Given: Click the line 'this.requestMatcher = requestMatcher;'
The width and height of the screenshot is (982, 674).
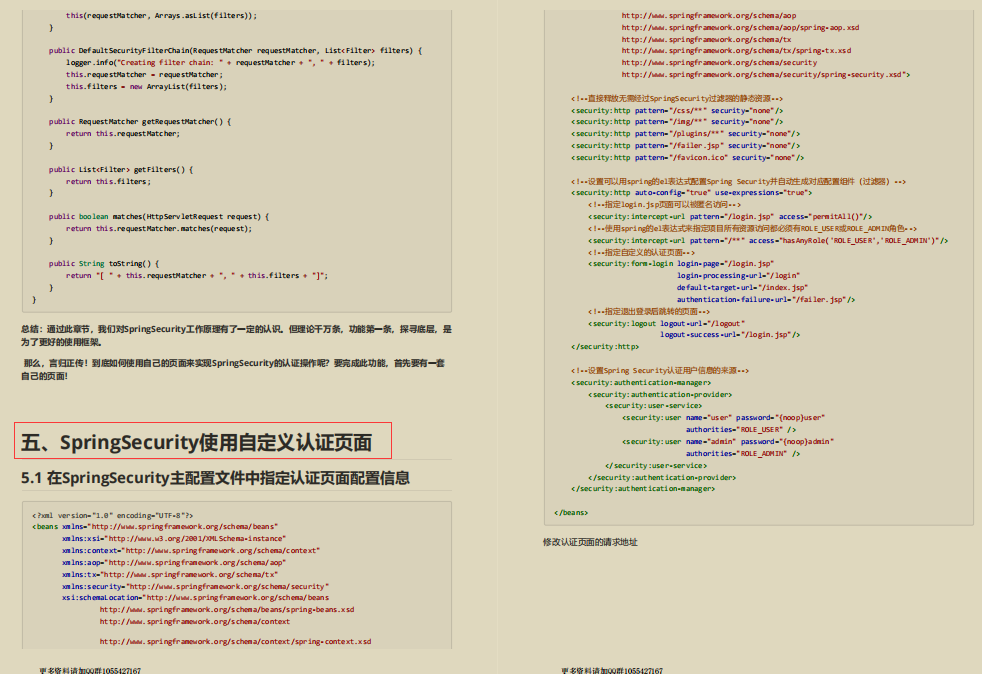Looking at the screenshot, I should pos(144,75).
